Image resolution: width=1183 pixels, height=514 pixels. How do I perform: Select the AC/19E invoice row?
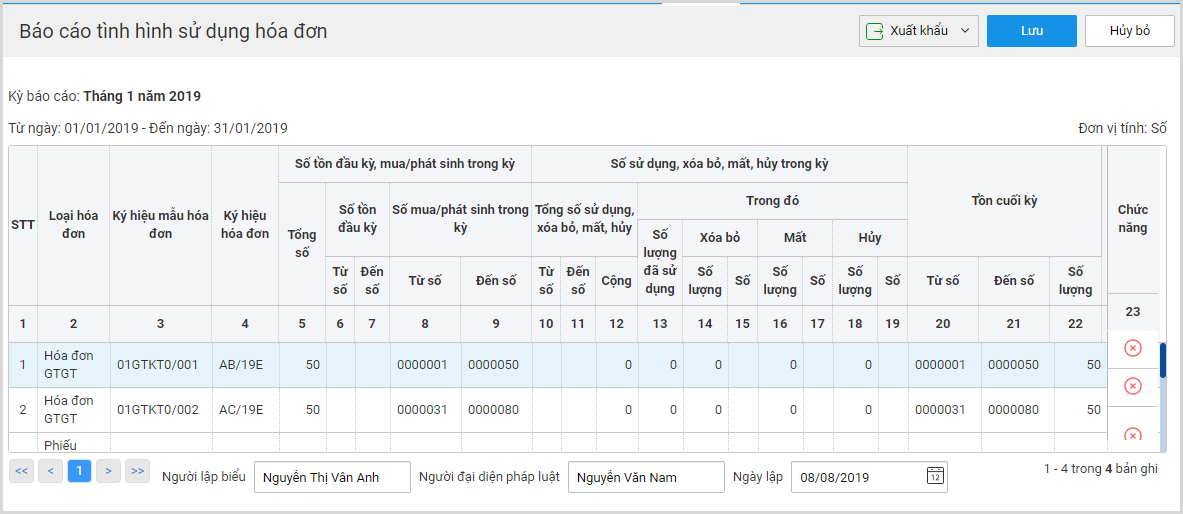click(x=558, y=410)
